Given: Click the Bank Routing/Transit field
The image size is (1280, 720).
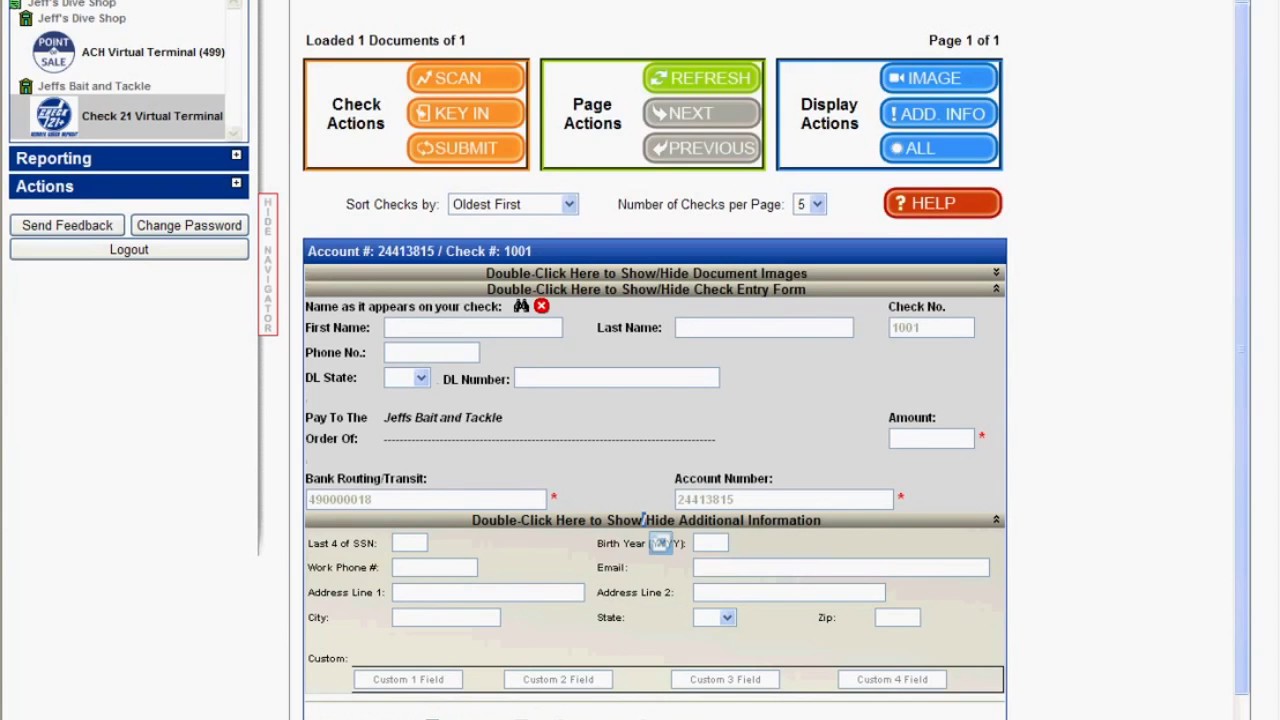Looking at the screenshot, I should click(425, 499).
